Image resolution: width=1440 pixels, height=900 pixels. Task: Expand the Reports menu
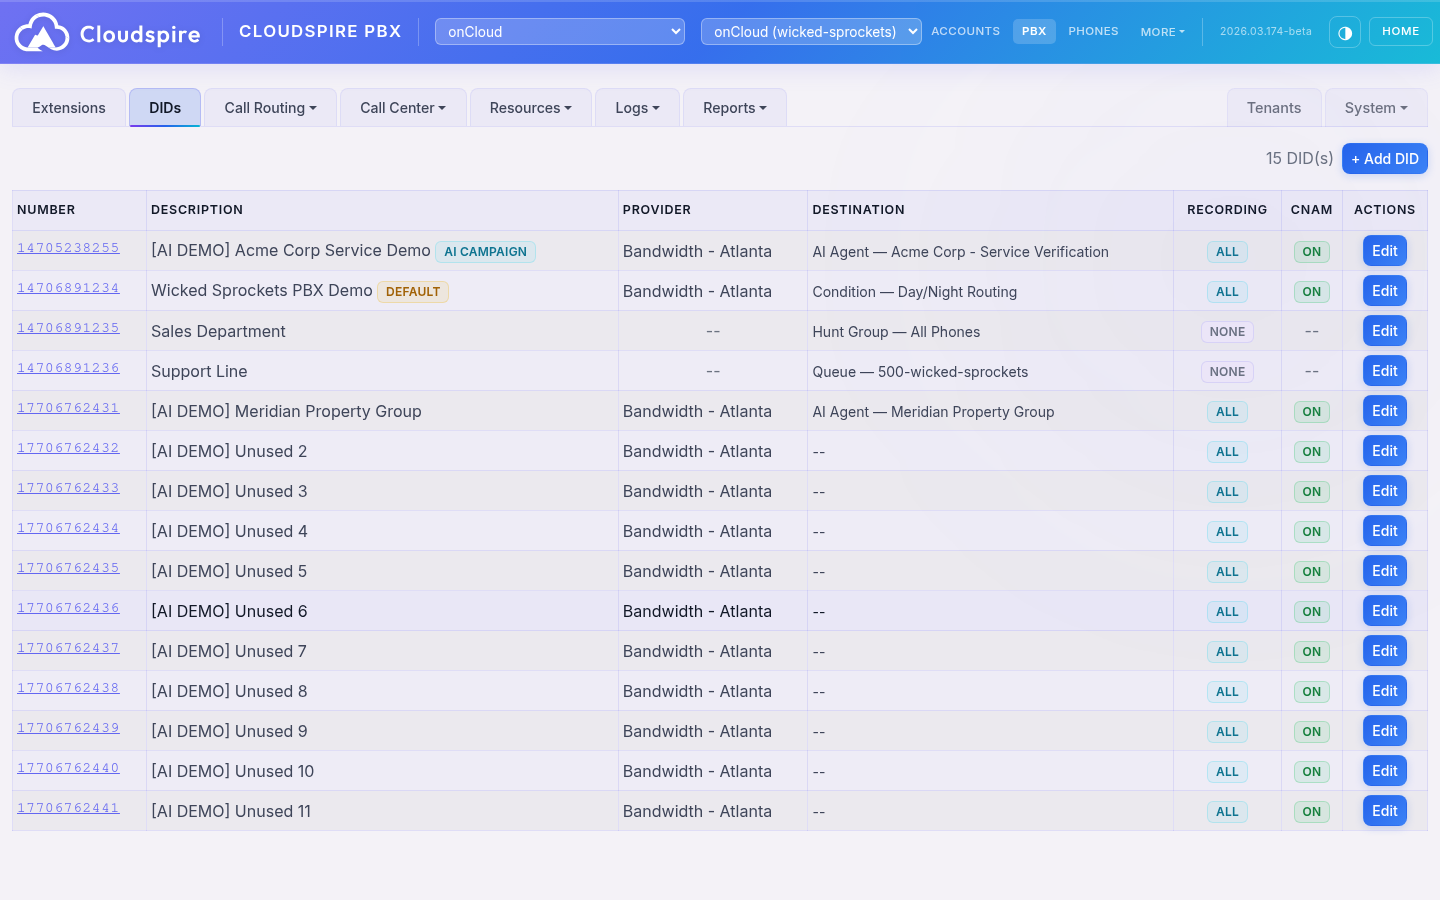click(734, 107)
